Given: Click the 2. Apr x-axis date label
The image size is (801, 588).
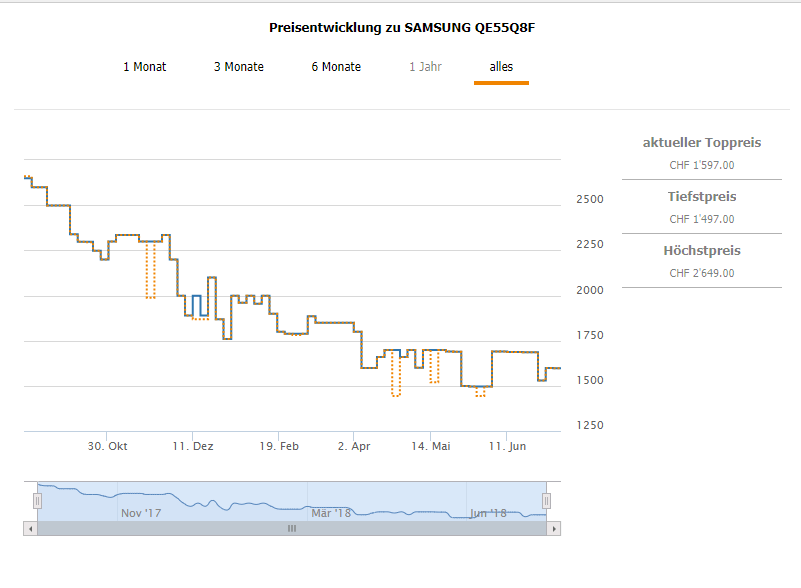Looking at the screenshot, I should (354, 446).
